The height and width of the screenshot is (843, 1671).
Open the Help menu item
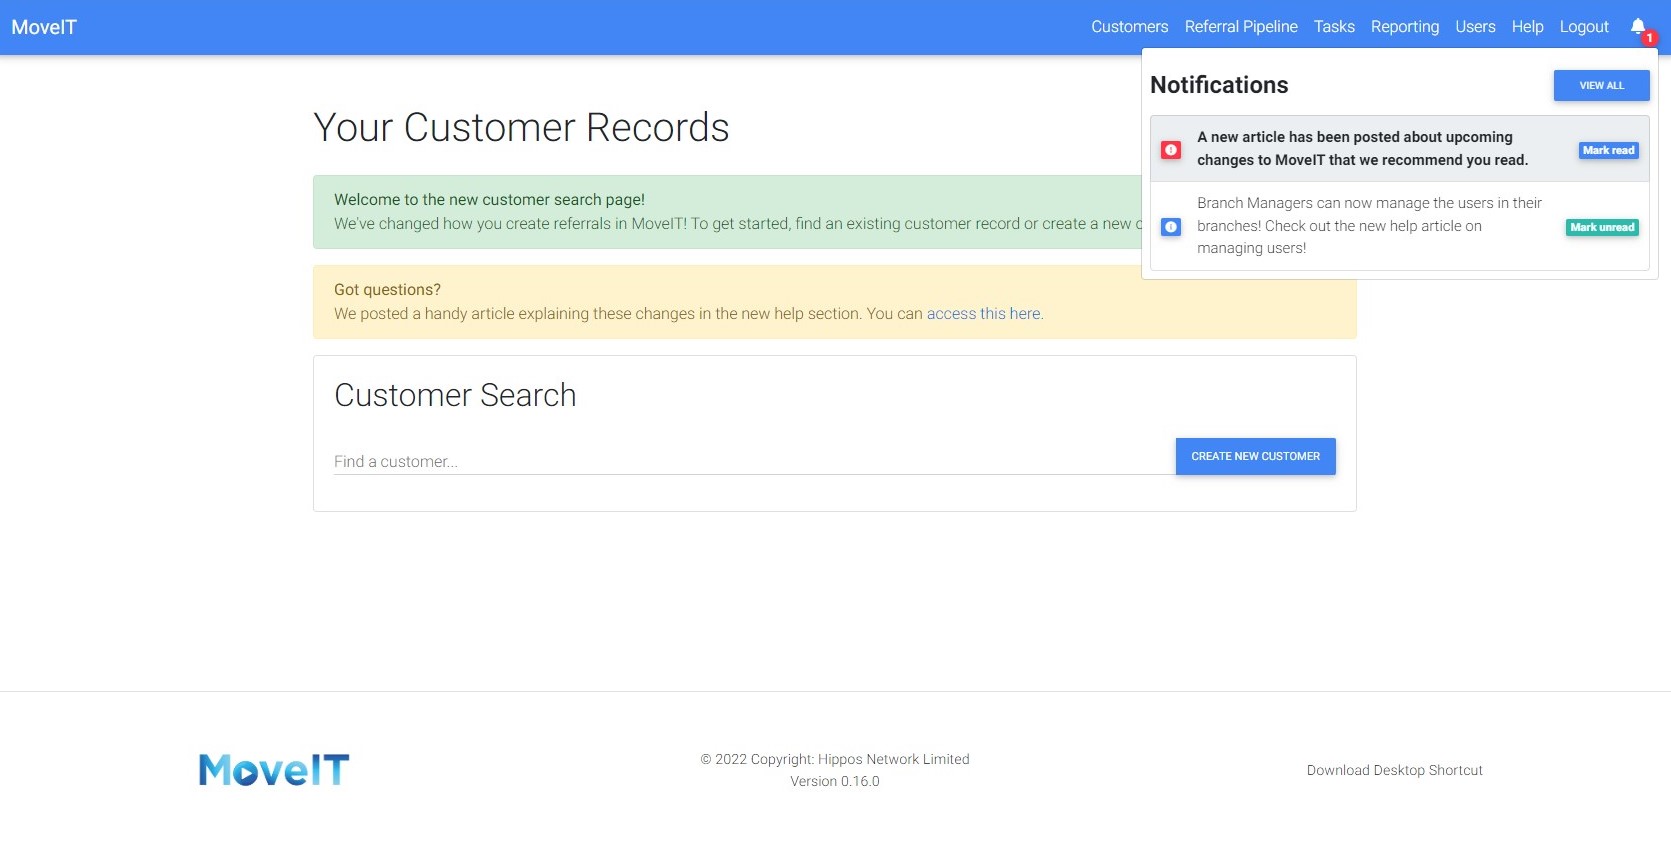tap(1527, 27)
